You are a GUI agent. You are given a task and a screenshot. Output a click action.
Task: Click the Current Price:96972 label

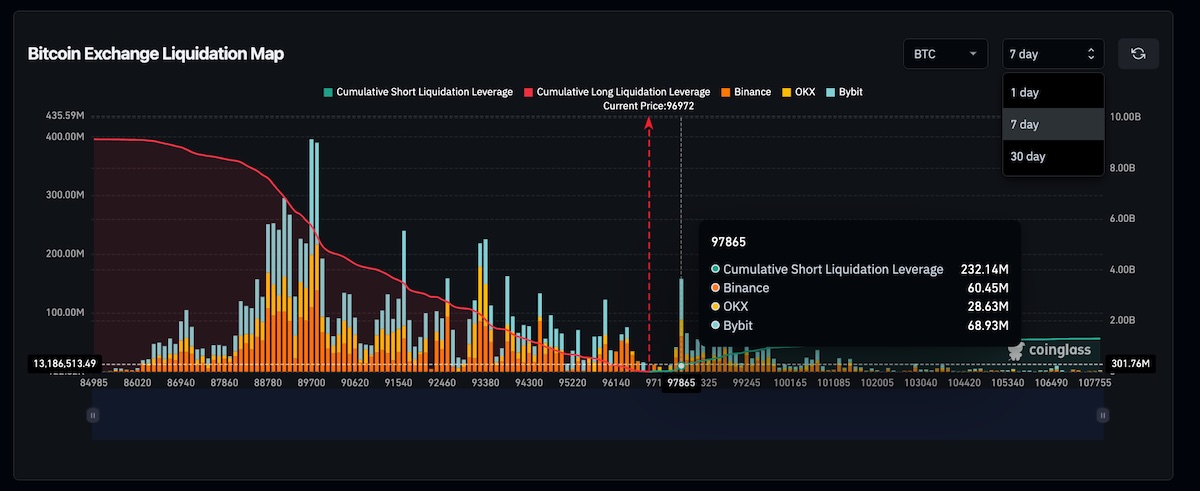[649, 106]
